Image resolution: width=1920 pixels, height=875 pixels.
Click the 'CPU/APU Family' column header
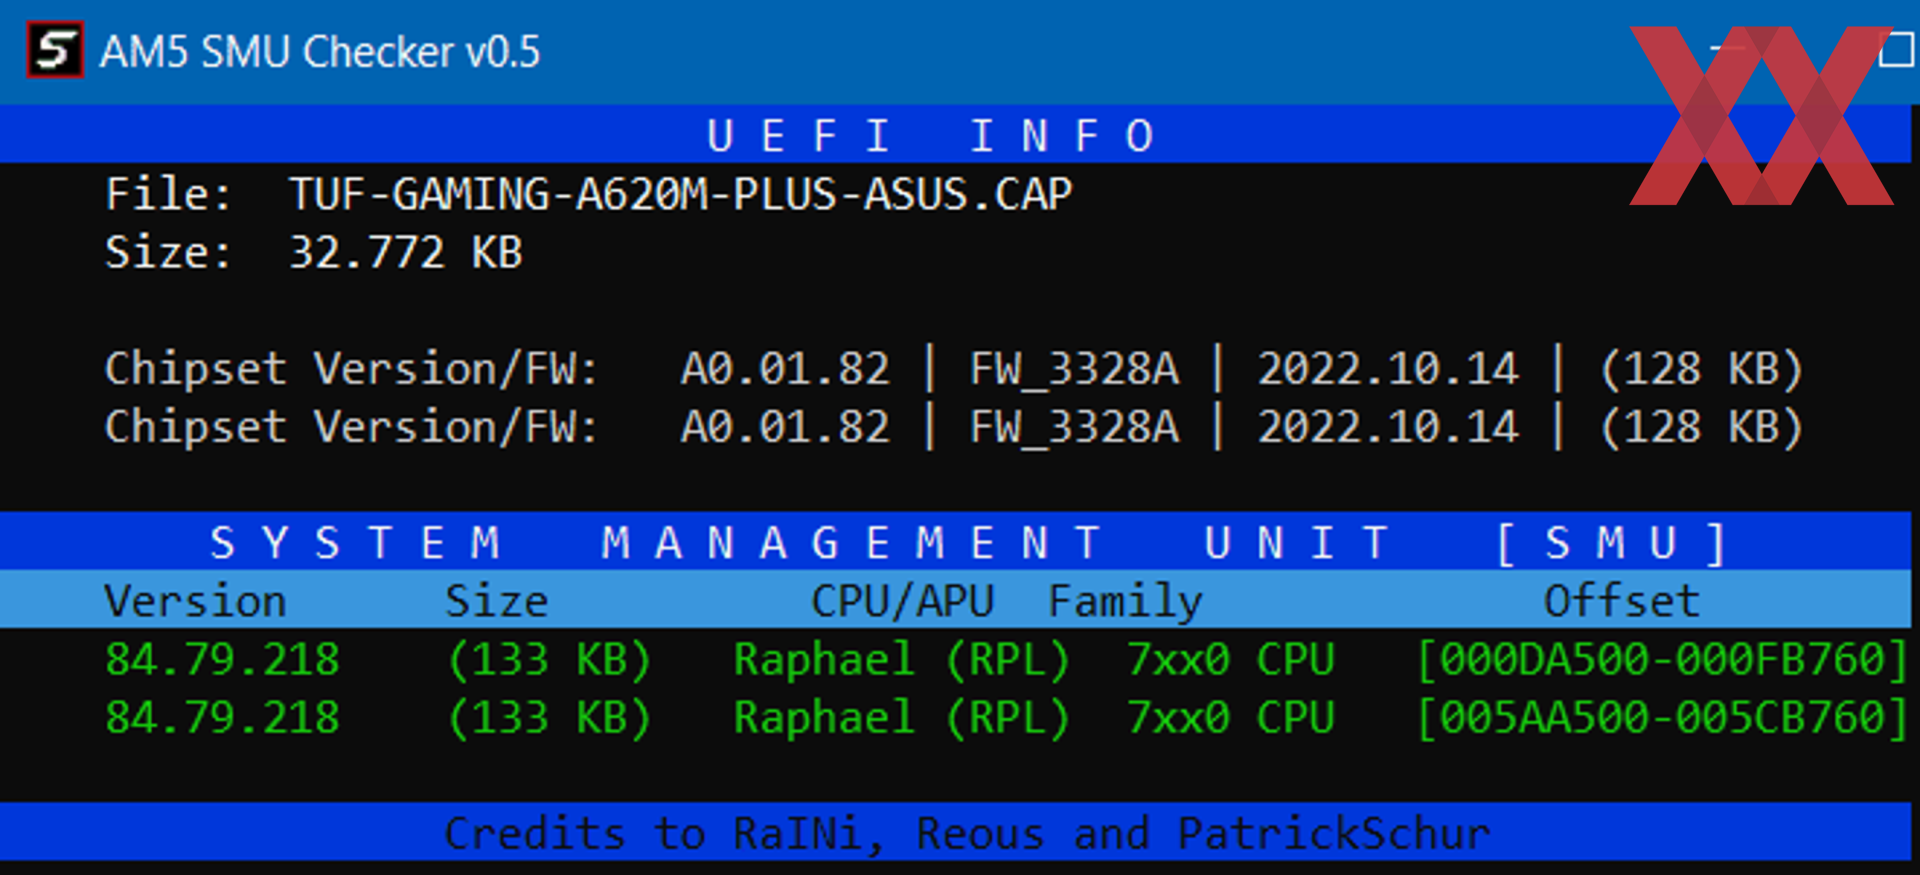pos(1007,601)
